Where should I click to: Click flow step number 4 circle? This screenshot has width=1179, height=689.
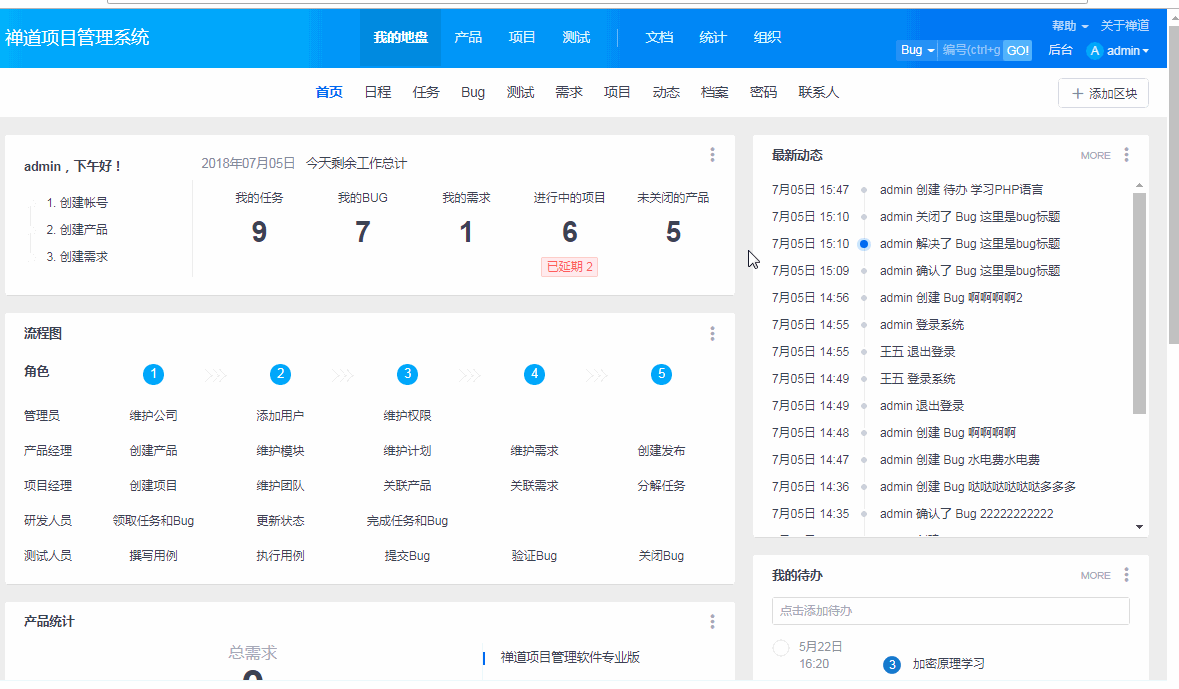click(535, 374)
